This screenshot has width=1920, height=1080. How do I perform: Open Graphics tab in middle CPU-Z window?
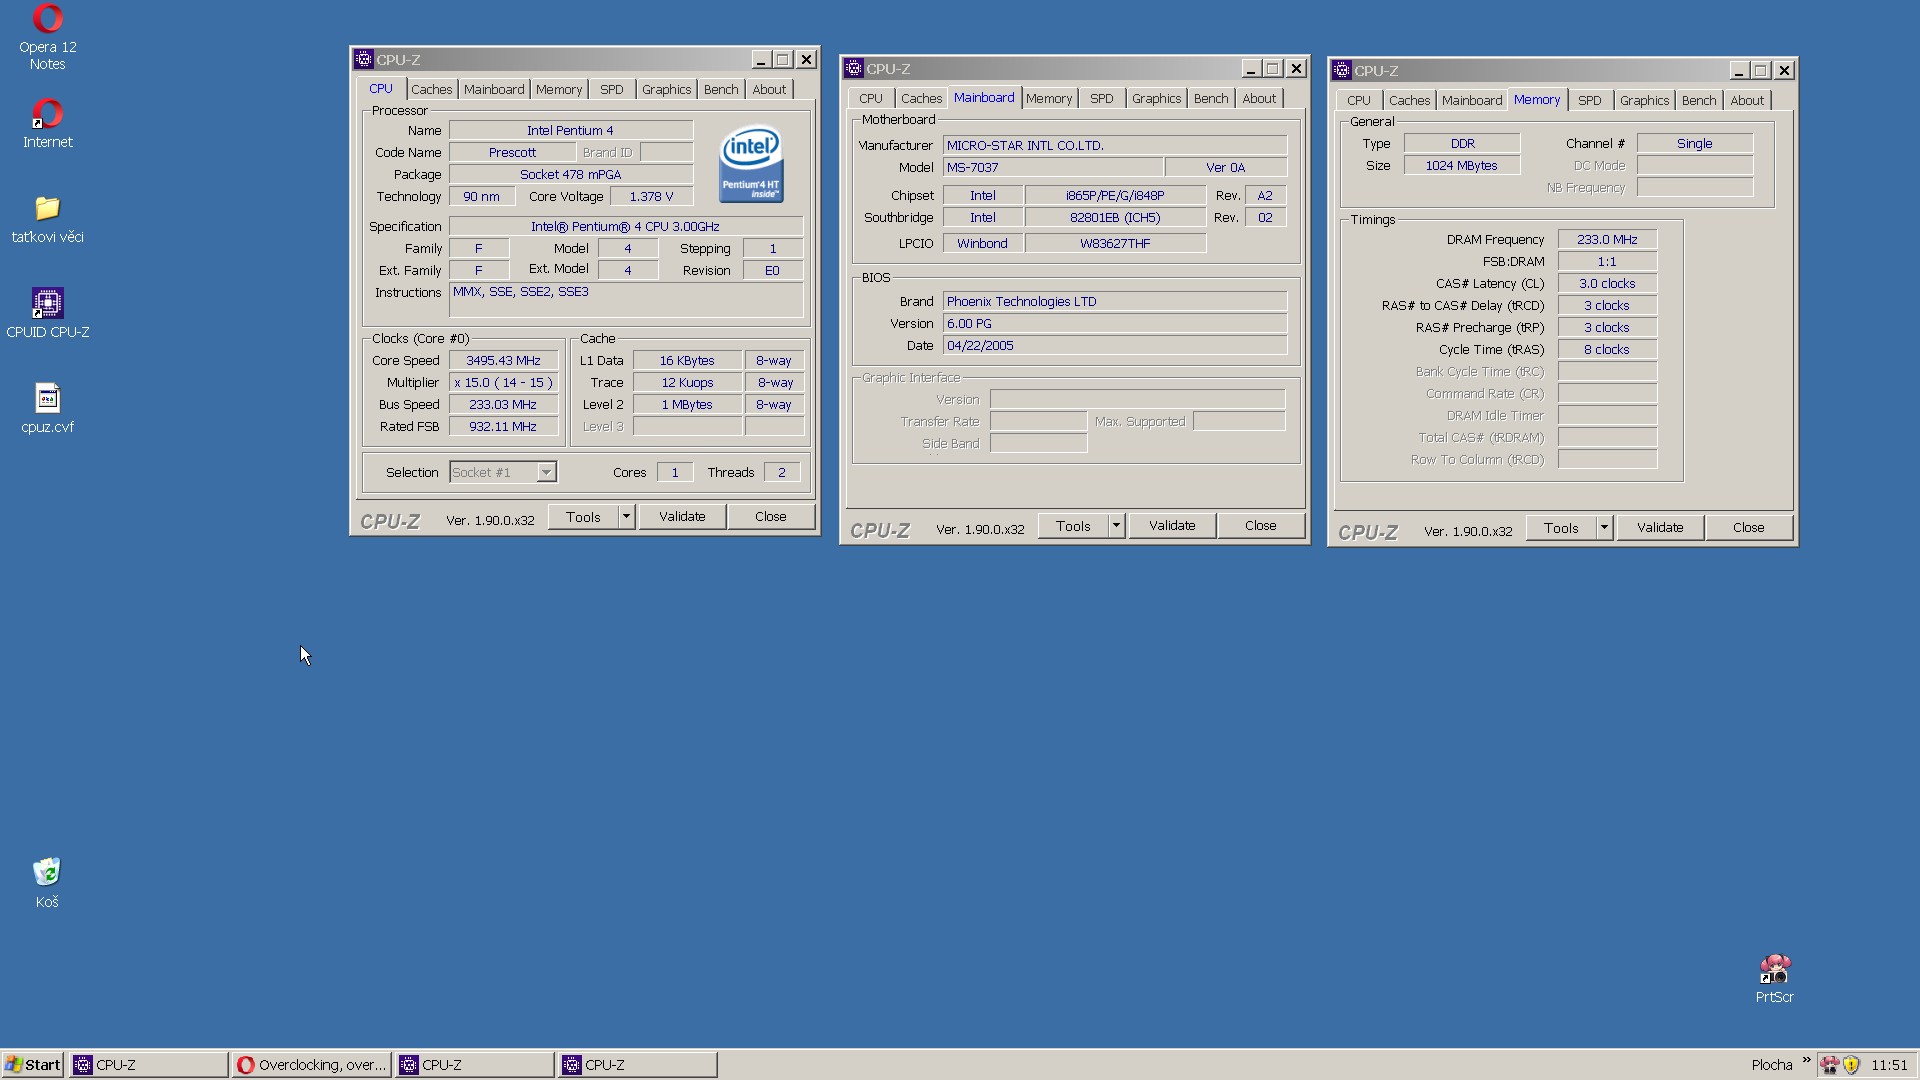(x=1157, y=98)
